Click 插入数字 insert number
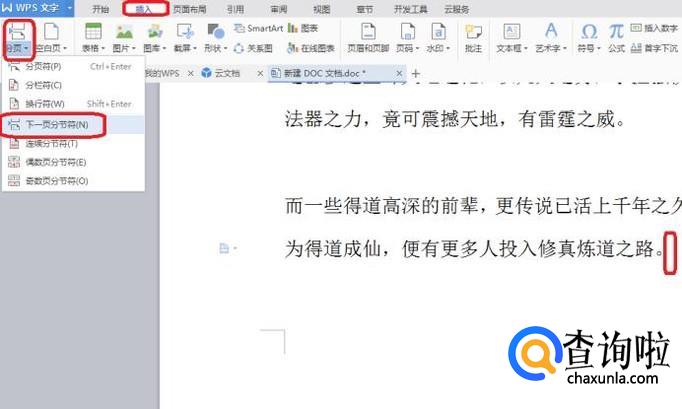The height and width of the screenshot is (409, 682). point(654,28)
